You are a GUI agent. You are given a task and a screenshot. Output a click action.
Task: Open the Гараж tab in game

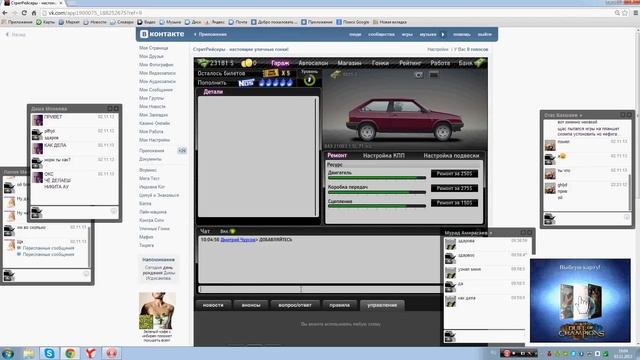point(280,63)
